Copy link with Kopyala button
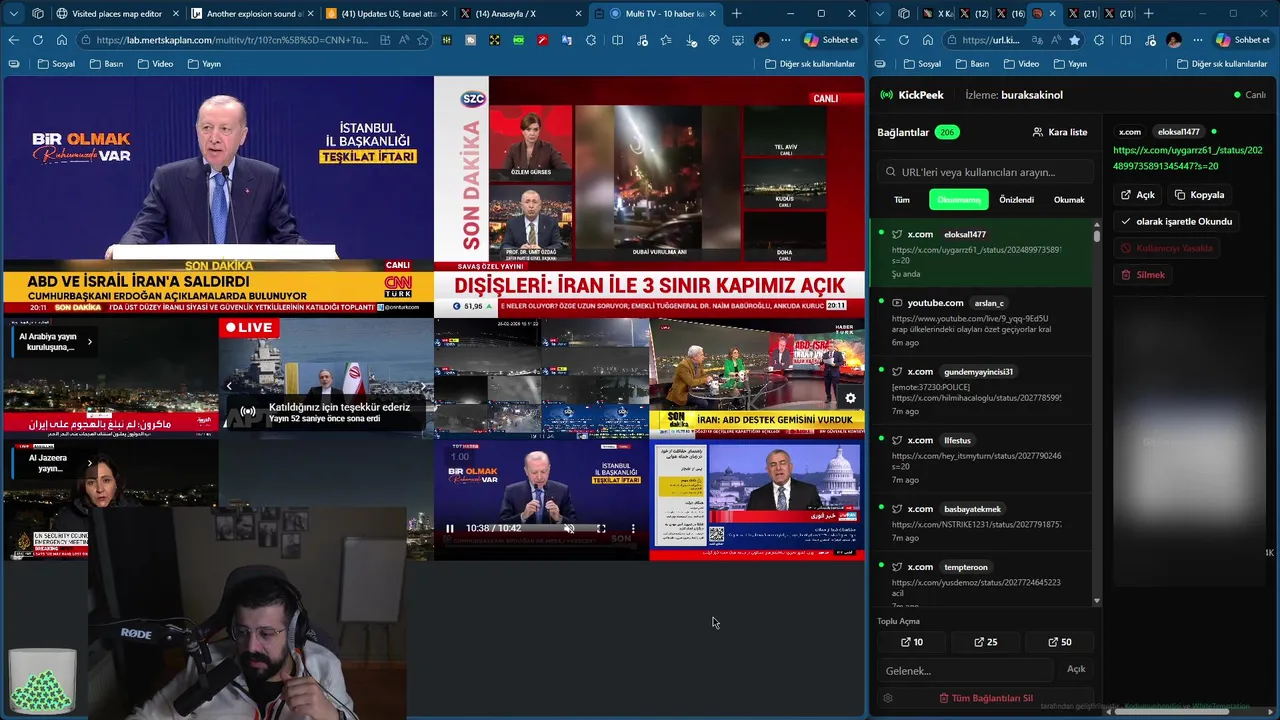This screenshot has height=720, width=1280. coord(1200,195)
